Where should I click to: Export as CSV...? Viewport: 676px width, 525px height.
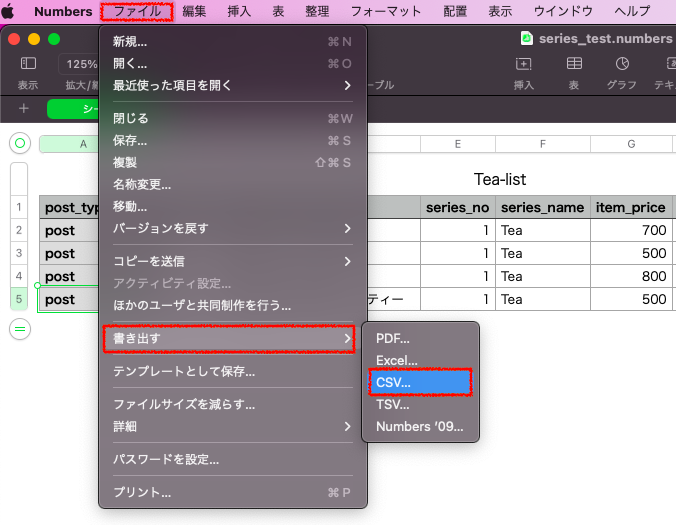420,382
